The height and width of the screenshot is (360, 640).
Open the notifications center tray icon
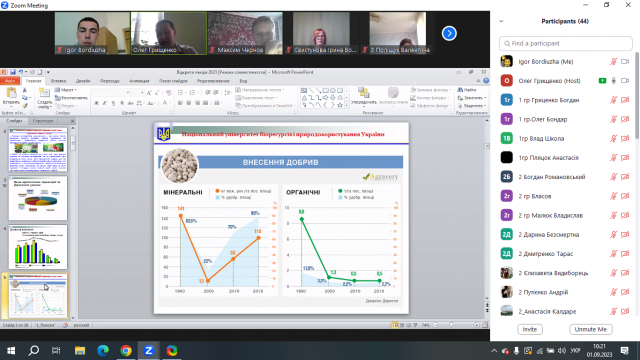(x=624, y=350)
